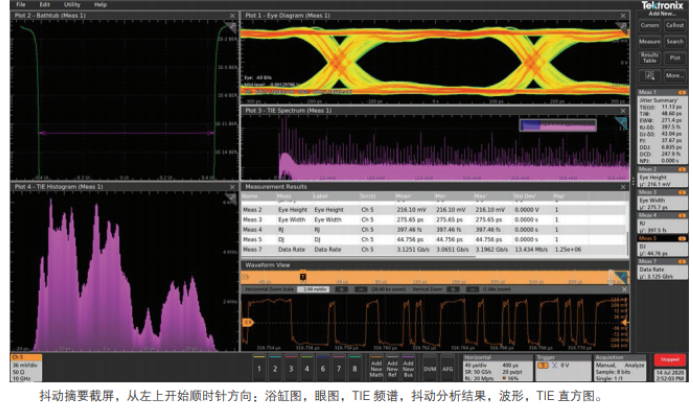Image resolution: width=693 pixels, height=411 pixels.
Task: Click the Plot button
Action: [x=674, y=57]
